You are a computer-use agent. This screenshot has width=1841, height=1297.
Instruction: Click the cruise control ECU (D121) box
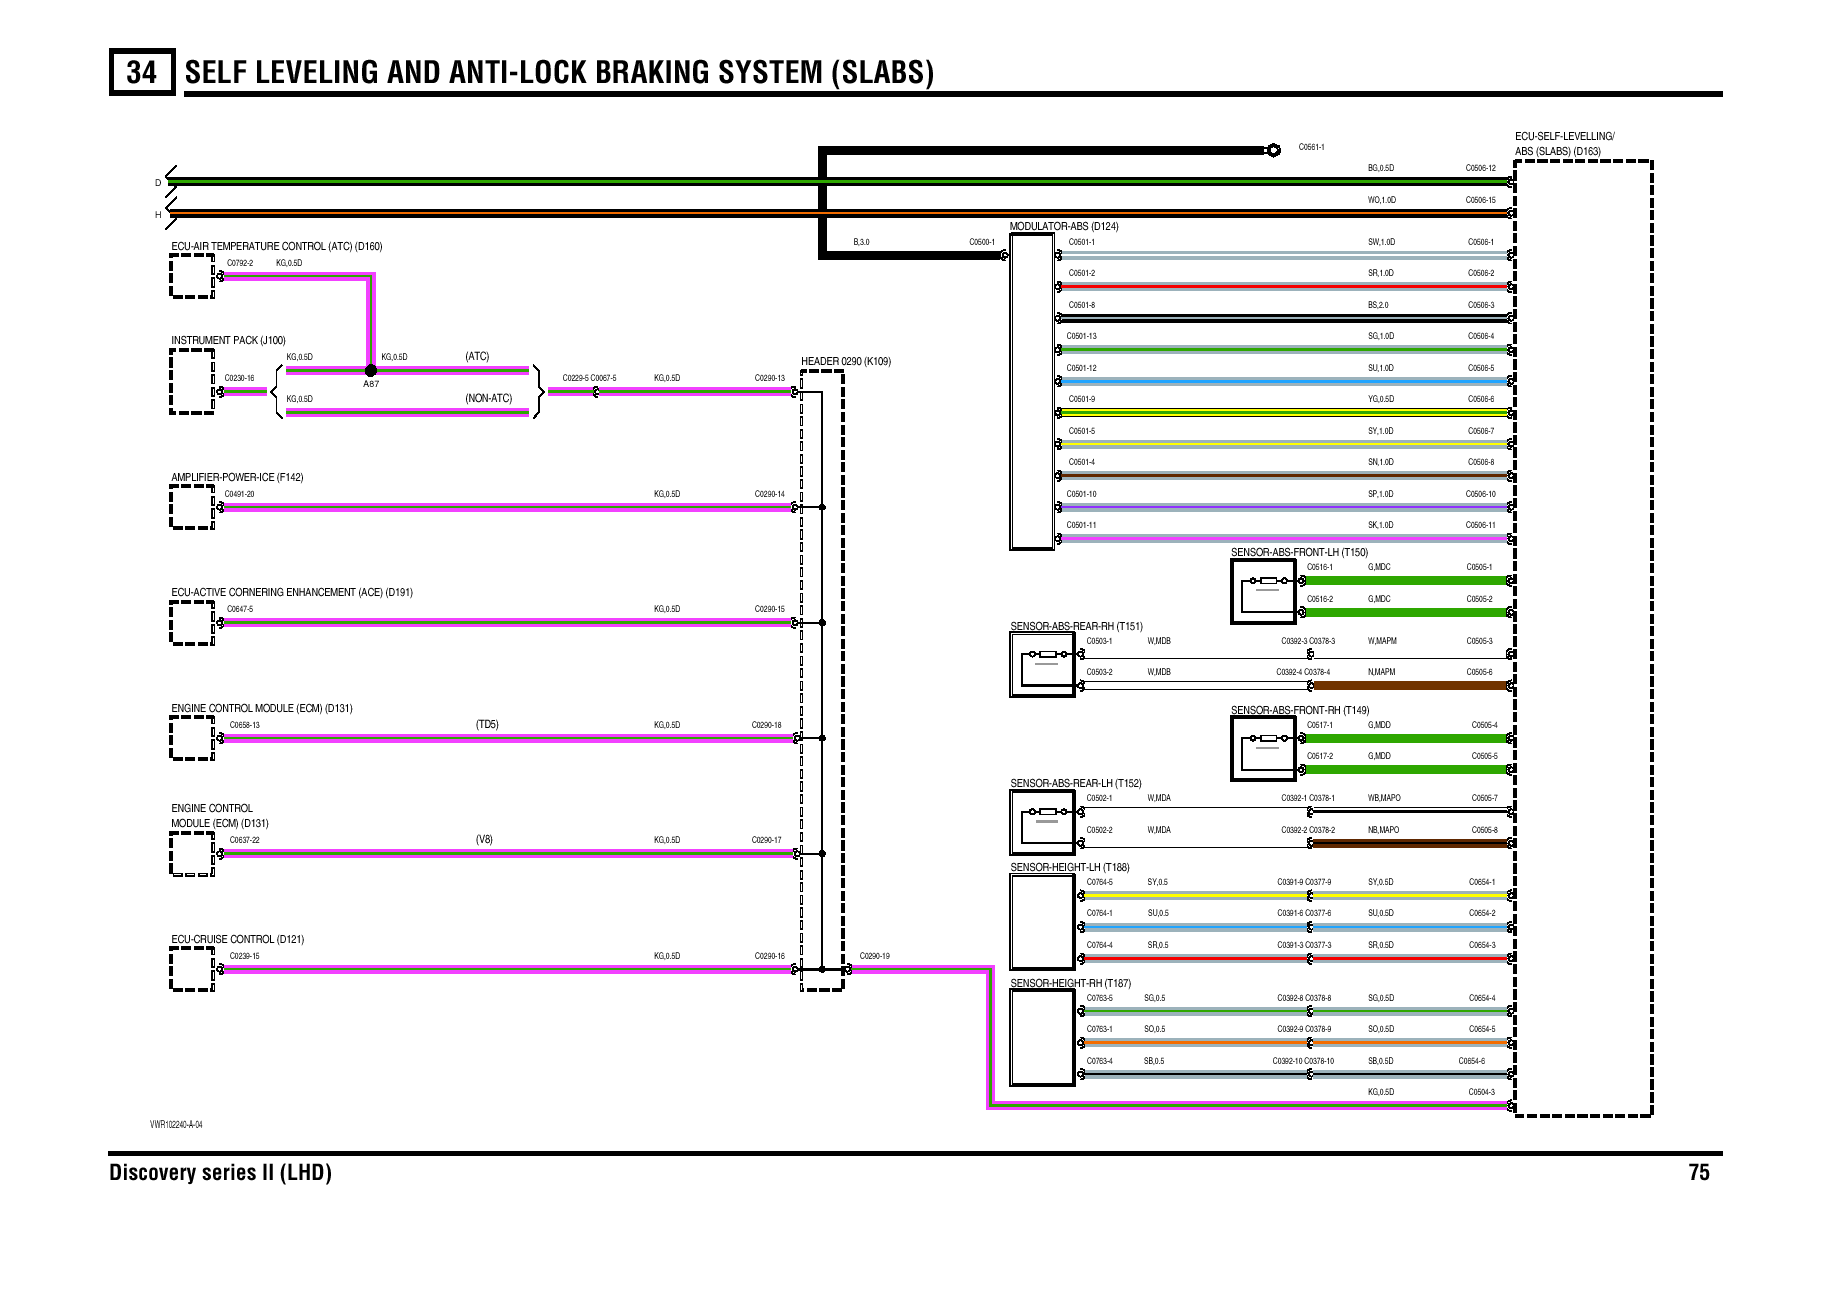pos(191,968)
